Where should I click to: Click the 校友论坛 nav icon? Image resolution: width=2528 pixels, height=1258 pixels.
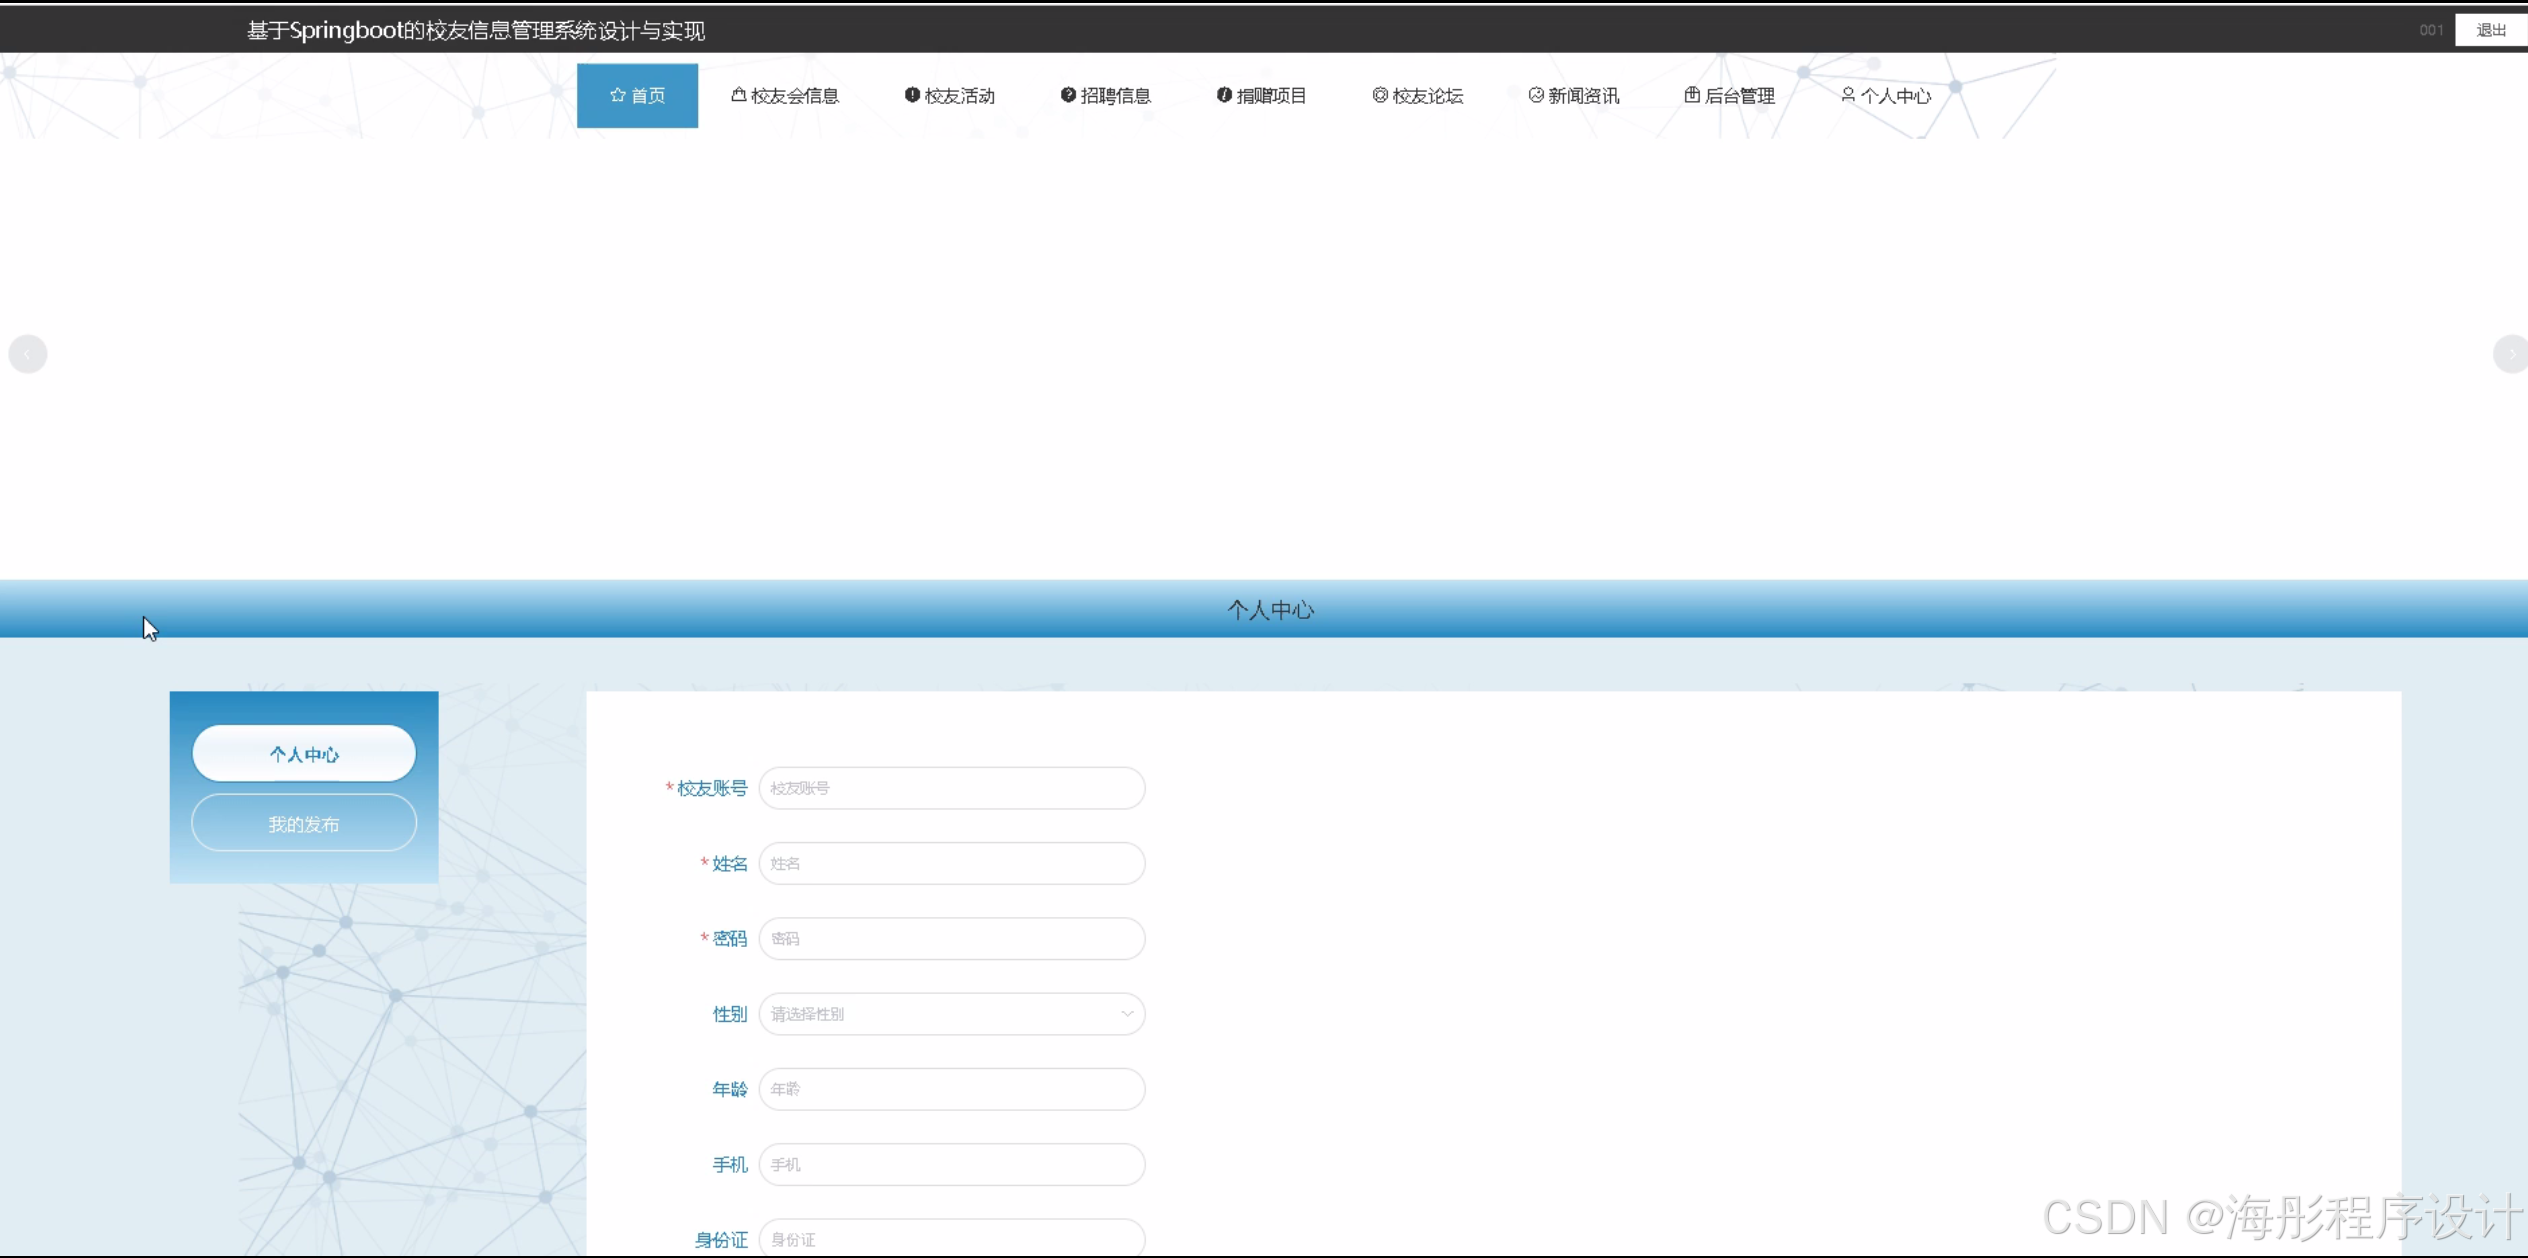click(x=1379, y=95)
